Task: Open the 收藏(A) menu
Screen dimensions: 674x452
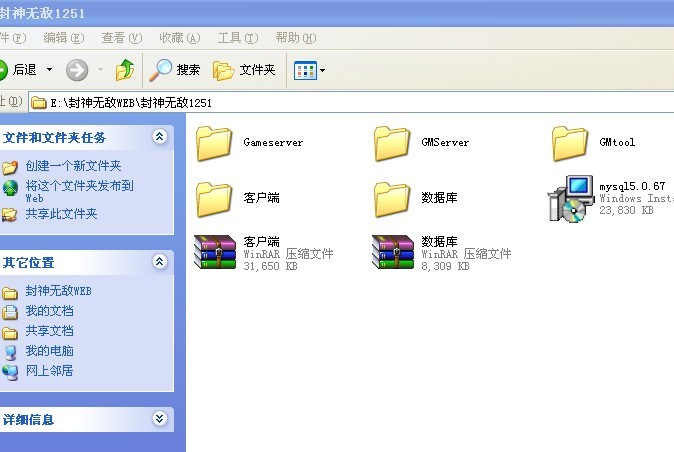Action: pos(179,38)
